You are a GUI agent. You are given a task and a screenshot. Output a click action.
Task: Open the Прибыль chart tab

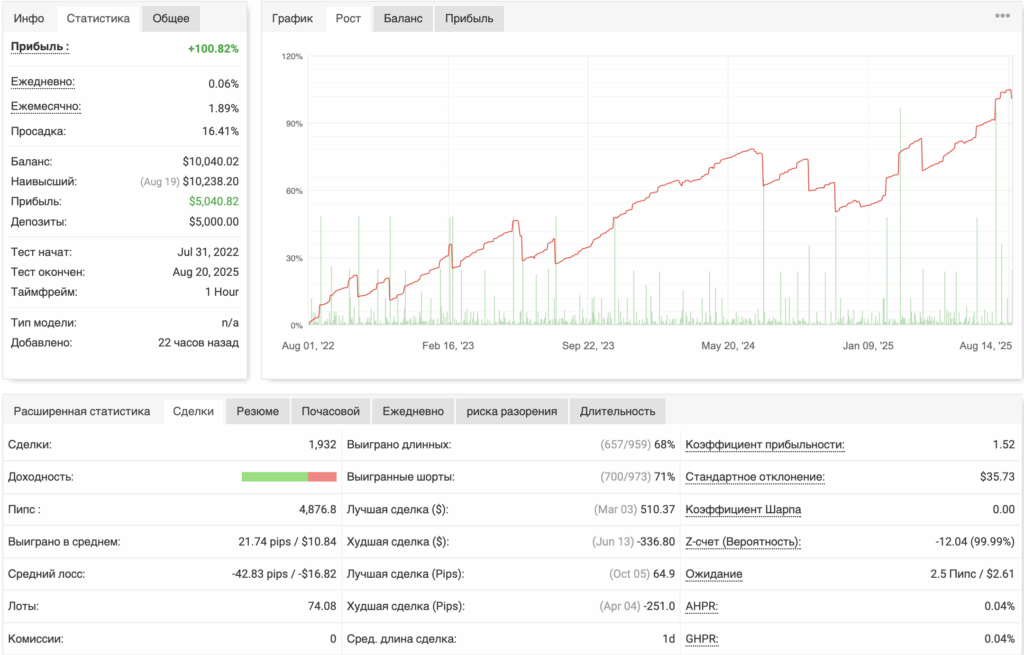tap(469, 18)
